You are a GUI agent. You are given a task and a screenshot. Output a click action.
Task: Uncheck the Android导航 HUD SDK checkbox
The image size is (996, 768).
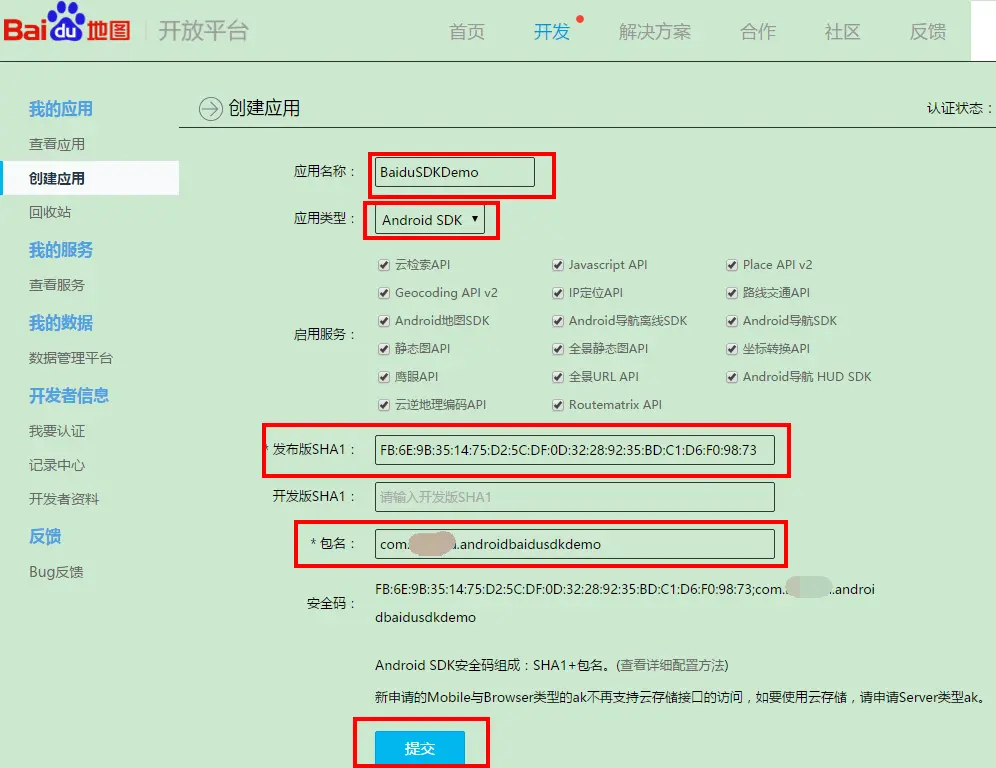[732, 377]
